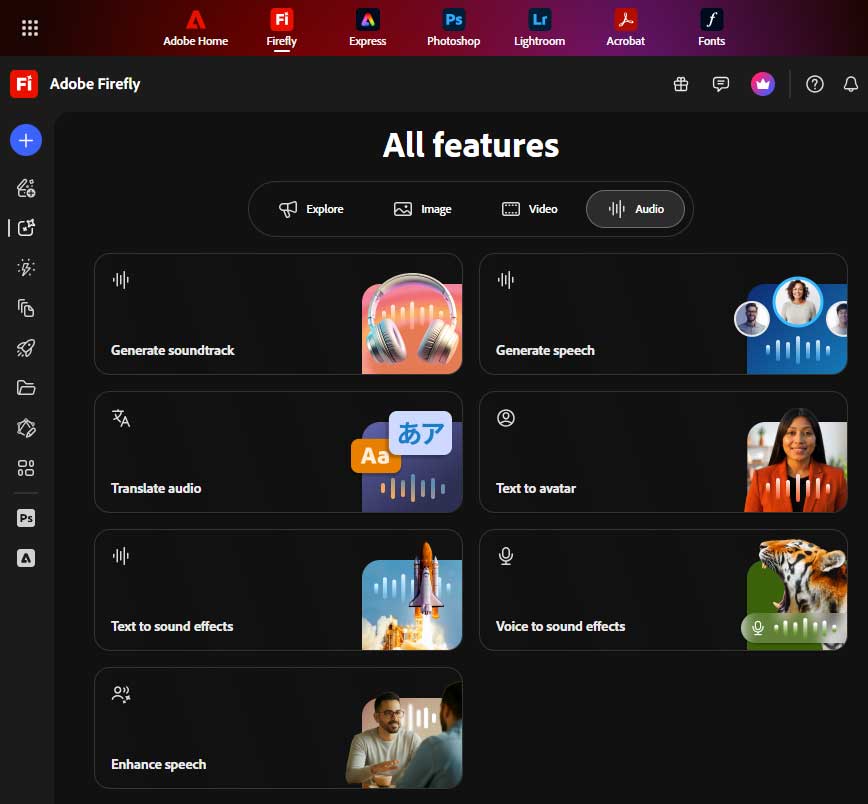Open the feedback chat bubble icon
868x804 pixels.
[x=721, y=84]
